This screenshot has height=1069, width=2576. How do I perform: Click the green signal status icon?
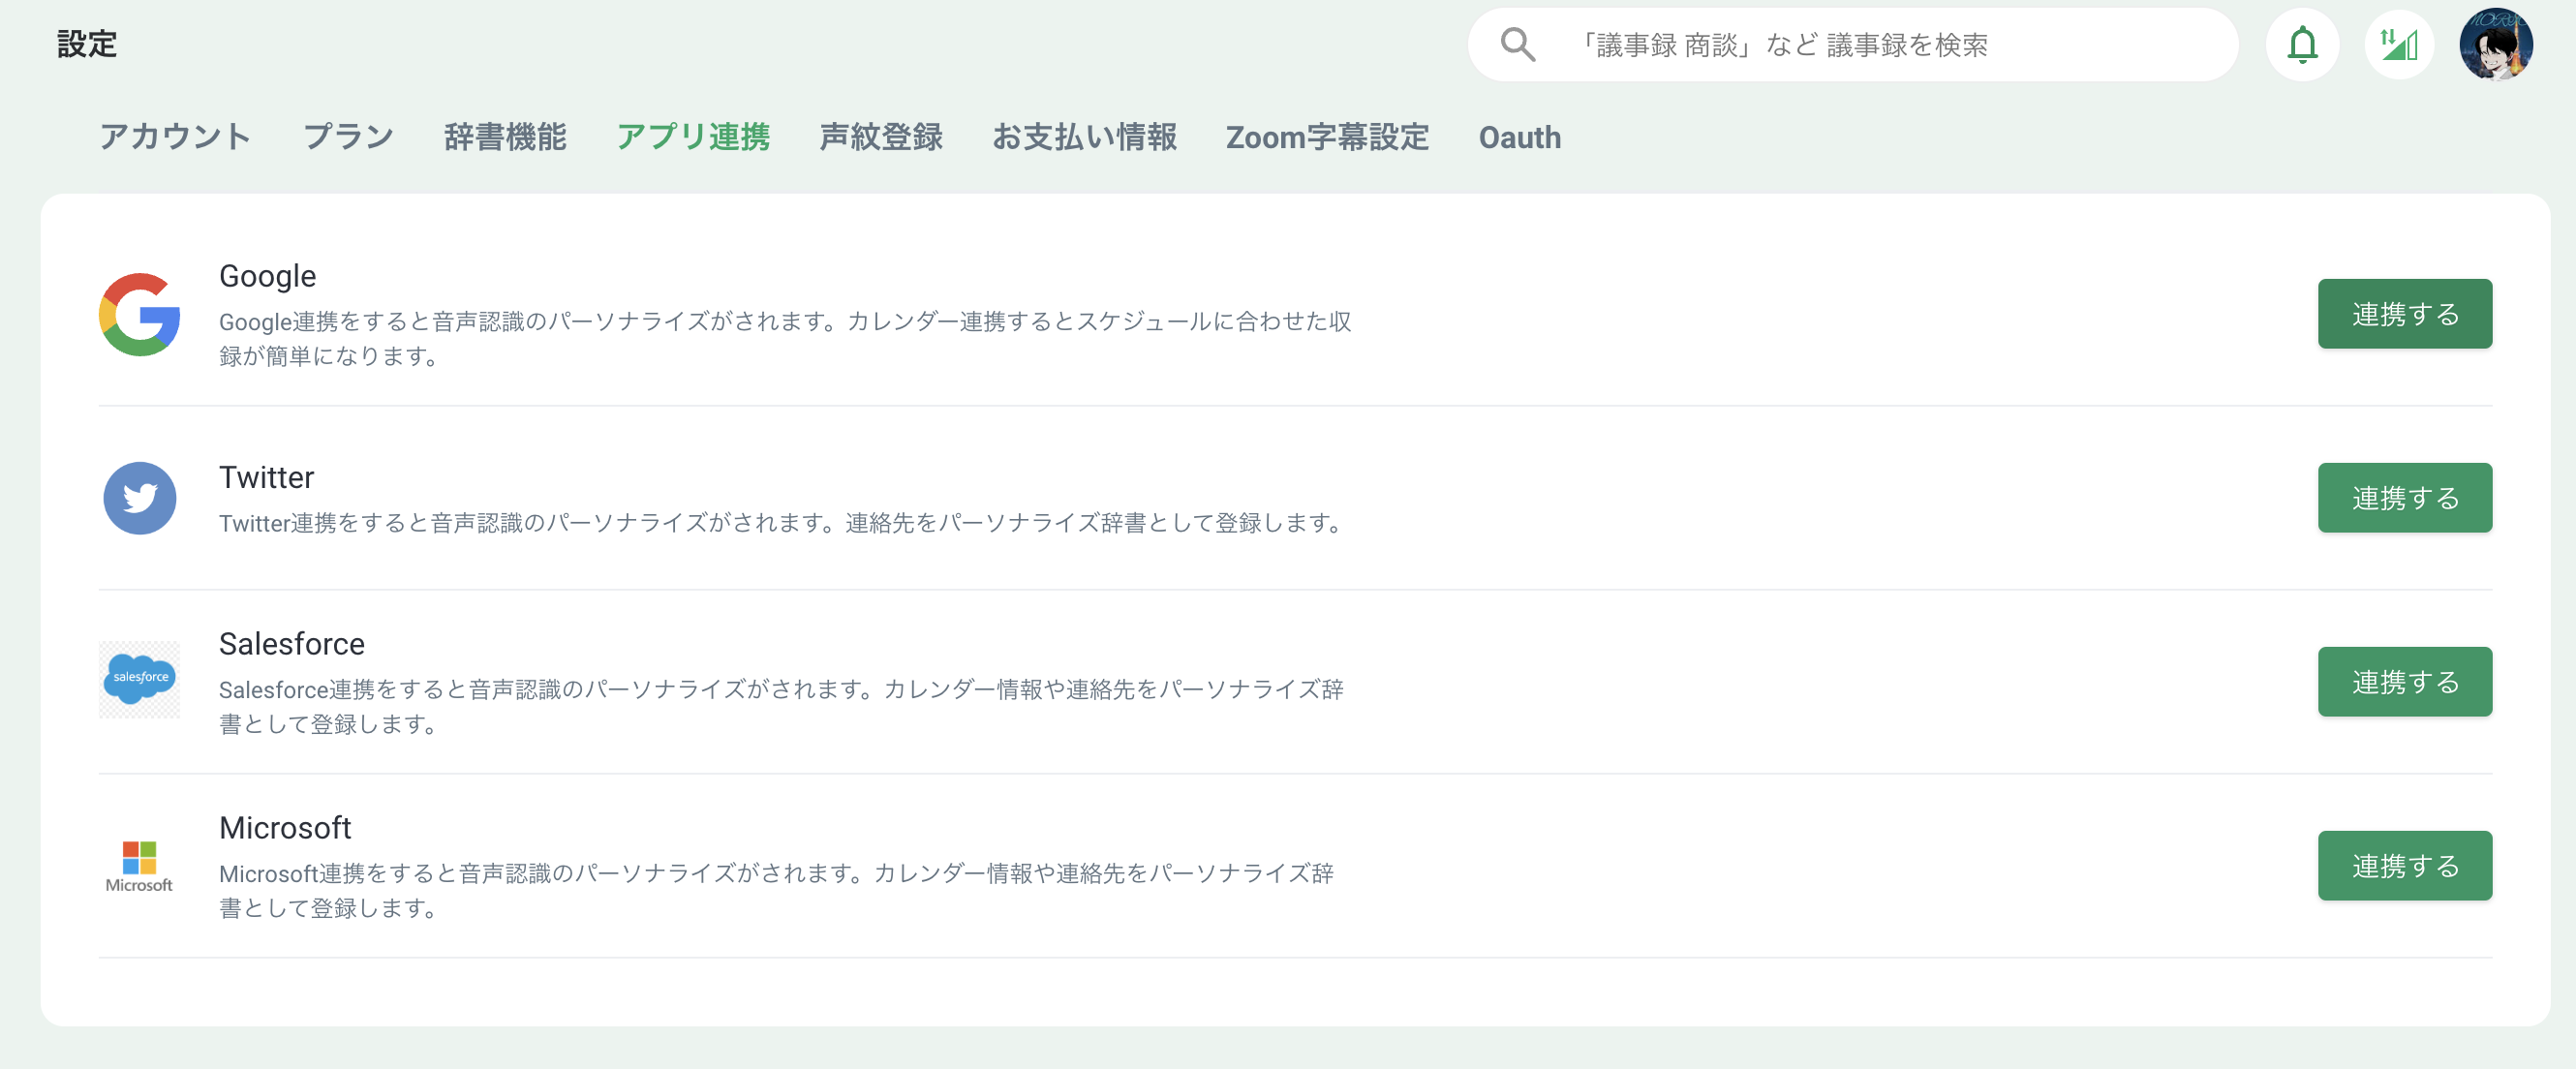(2399, 45)
